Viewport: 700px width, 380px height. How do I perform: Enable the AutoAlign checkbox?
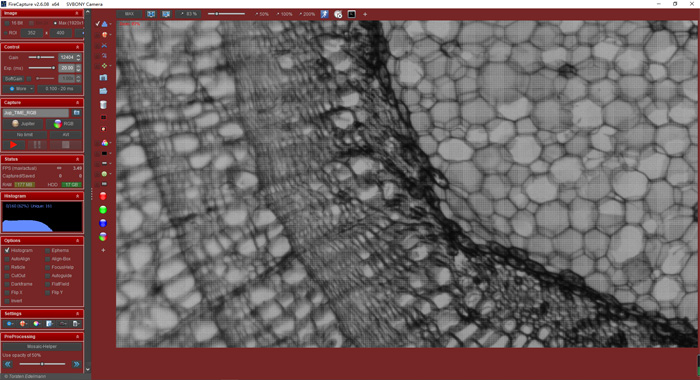click(x=7, y=259)
